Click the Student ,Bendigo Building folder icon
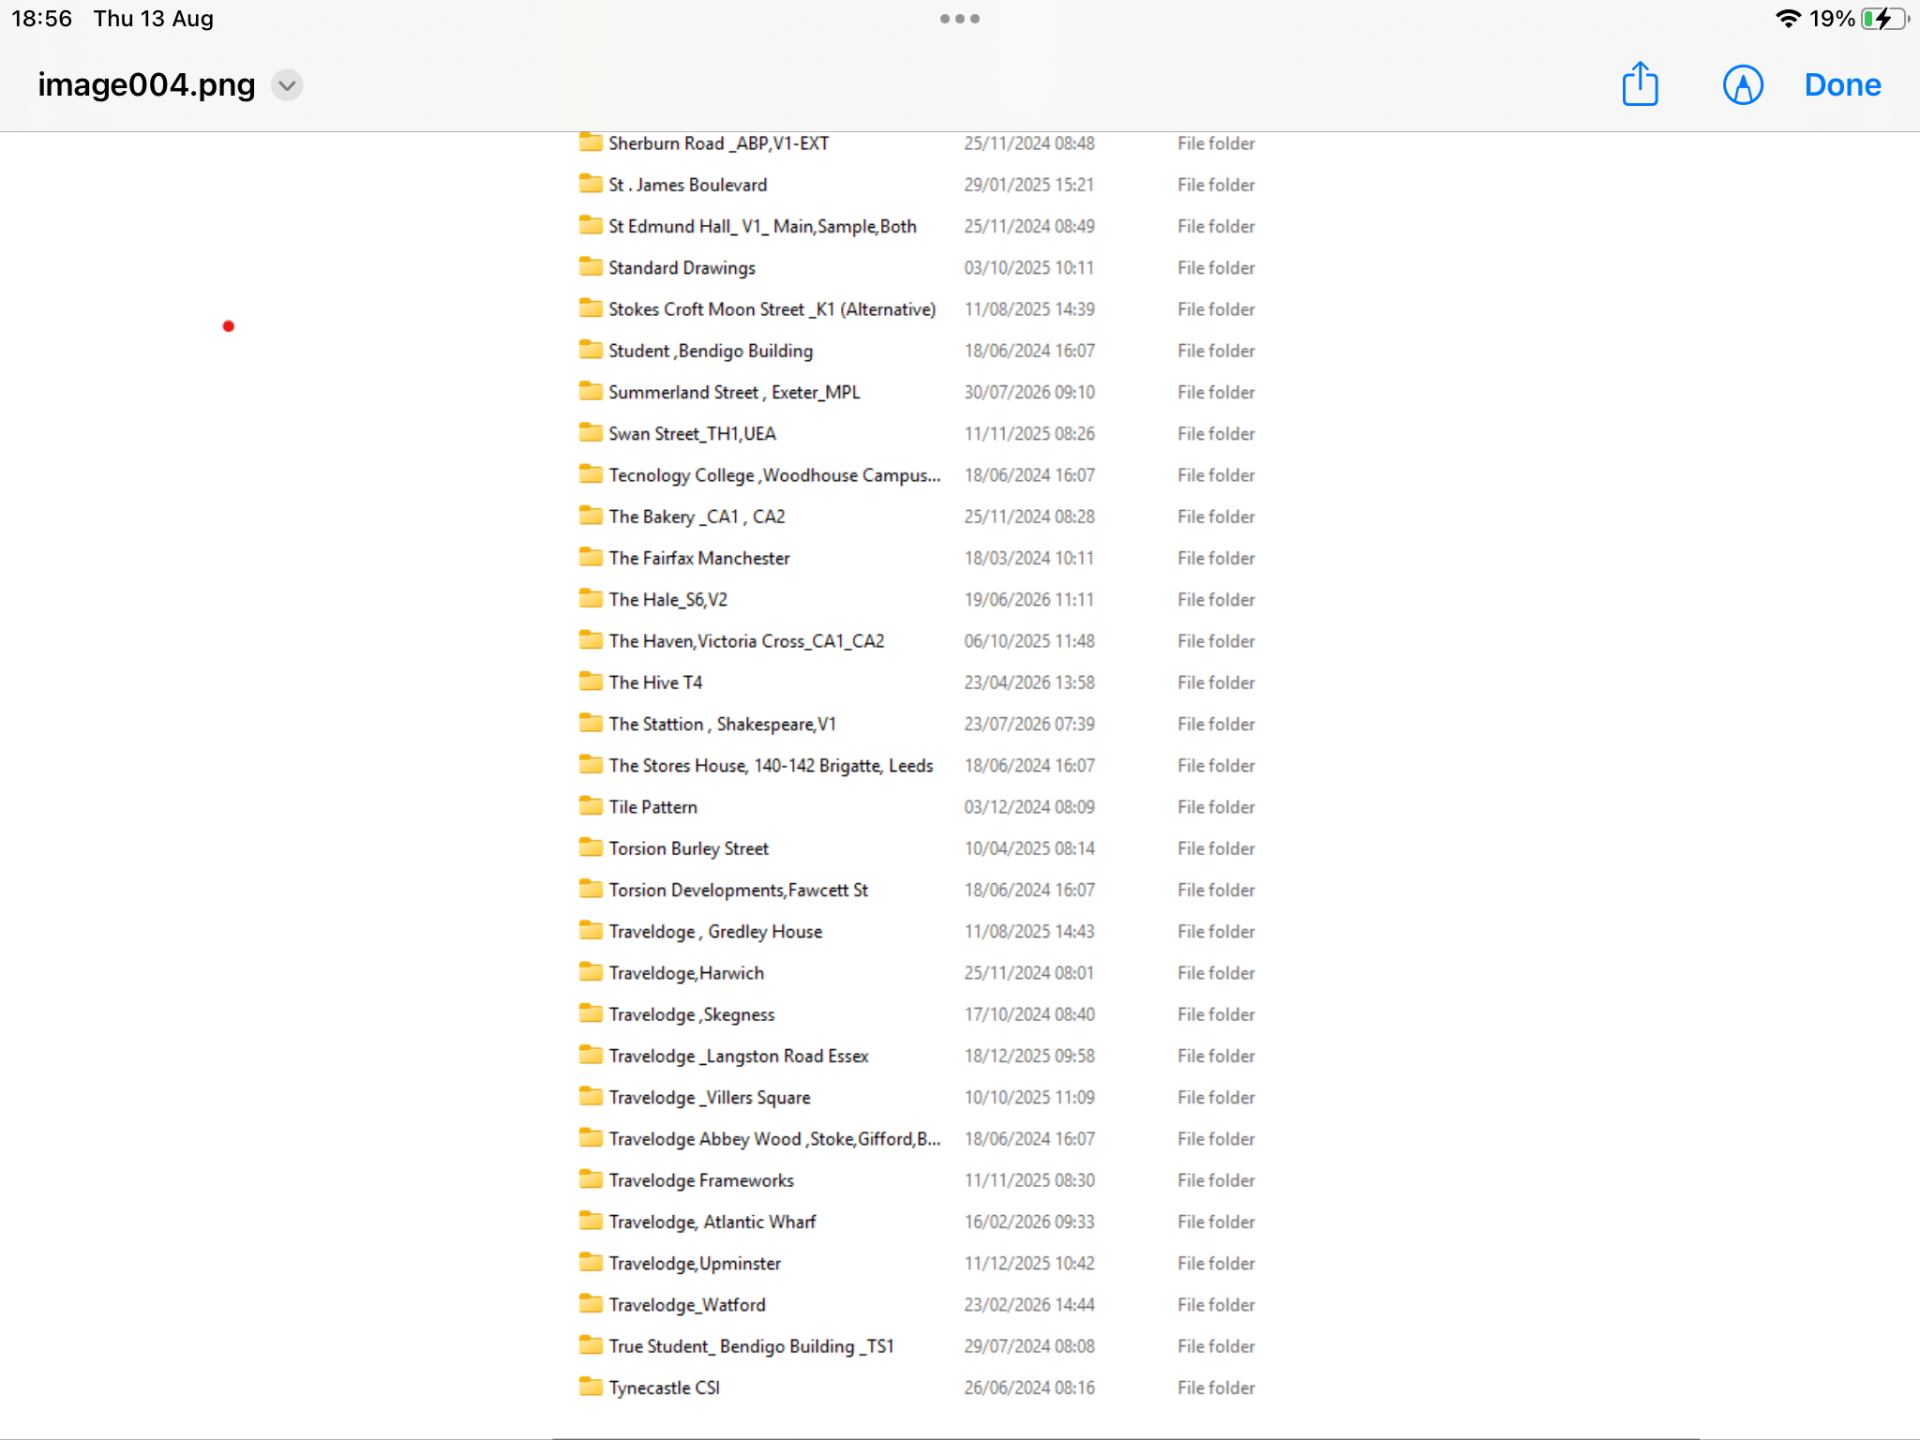The image size is (1920, 1440). coord(591,350)
